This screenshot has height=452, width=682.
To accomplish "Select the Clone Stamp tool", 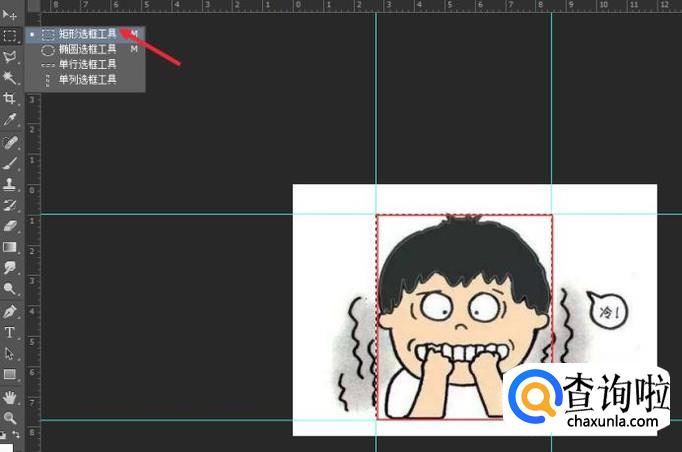I will pos(10,184).
